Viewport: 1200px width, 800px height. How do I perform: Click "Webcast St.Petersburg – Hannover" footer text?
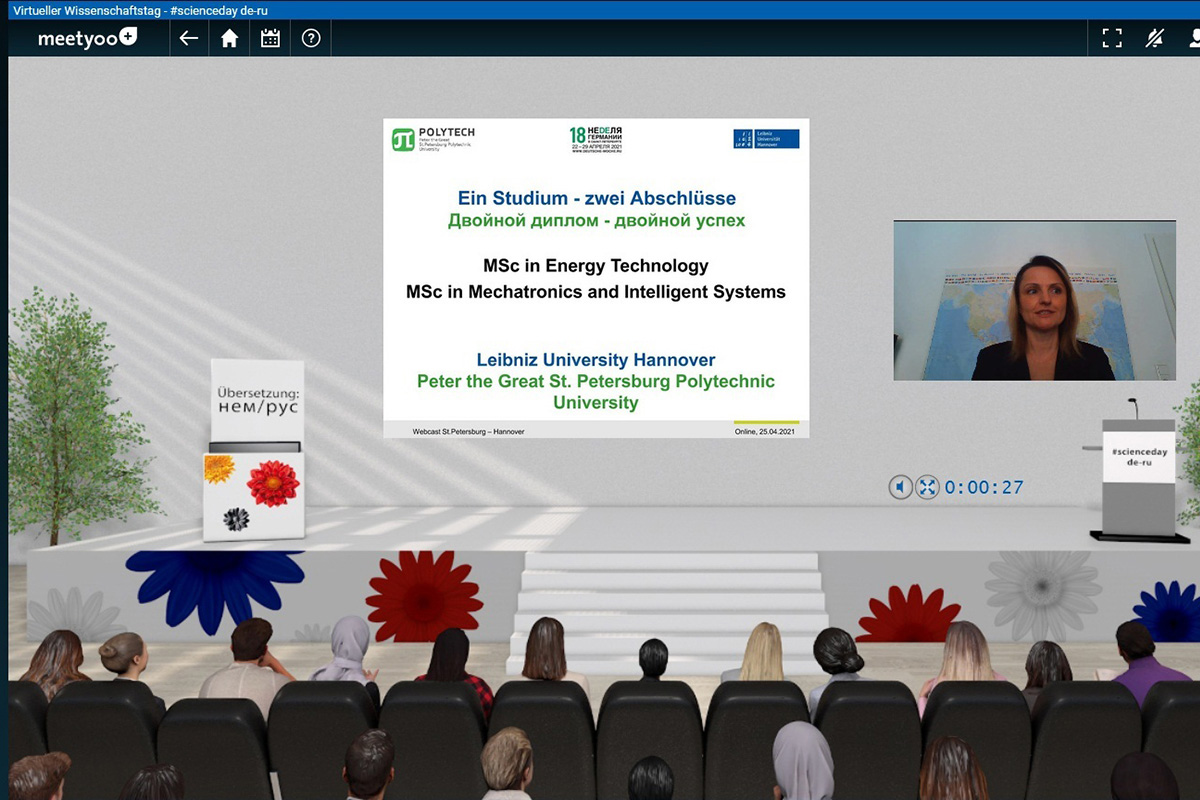[468, 431]
